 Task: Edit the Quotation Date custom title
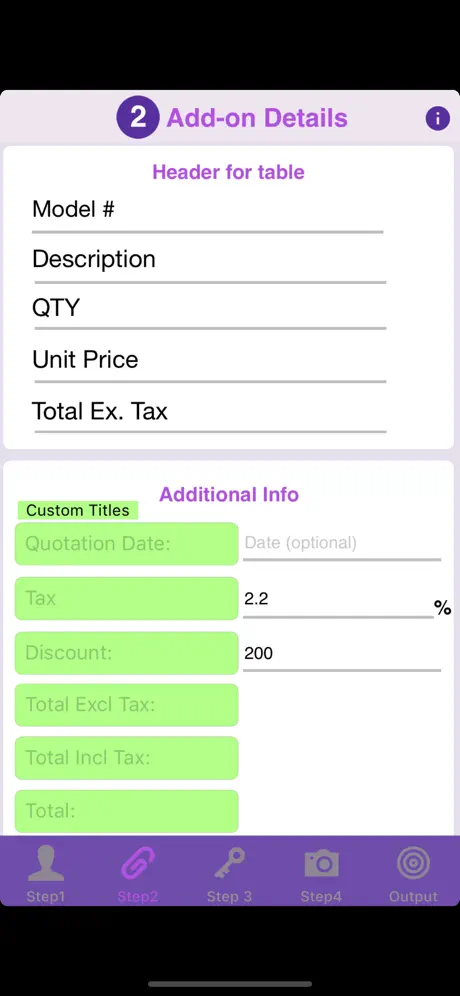[x=126, y=544]
